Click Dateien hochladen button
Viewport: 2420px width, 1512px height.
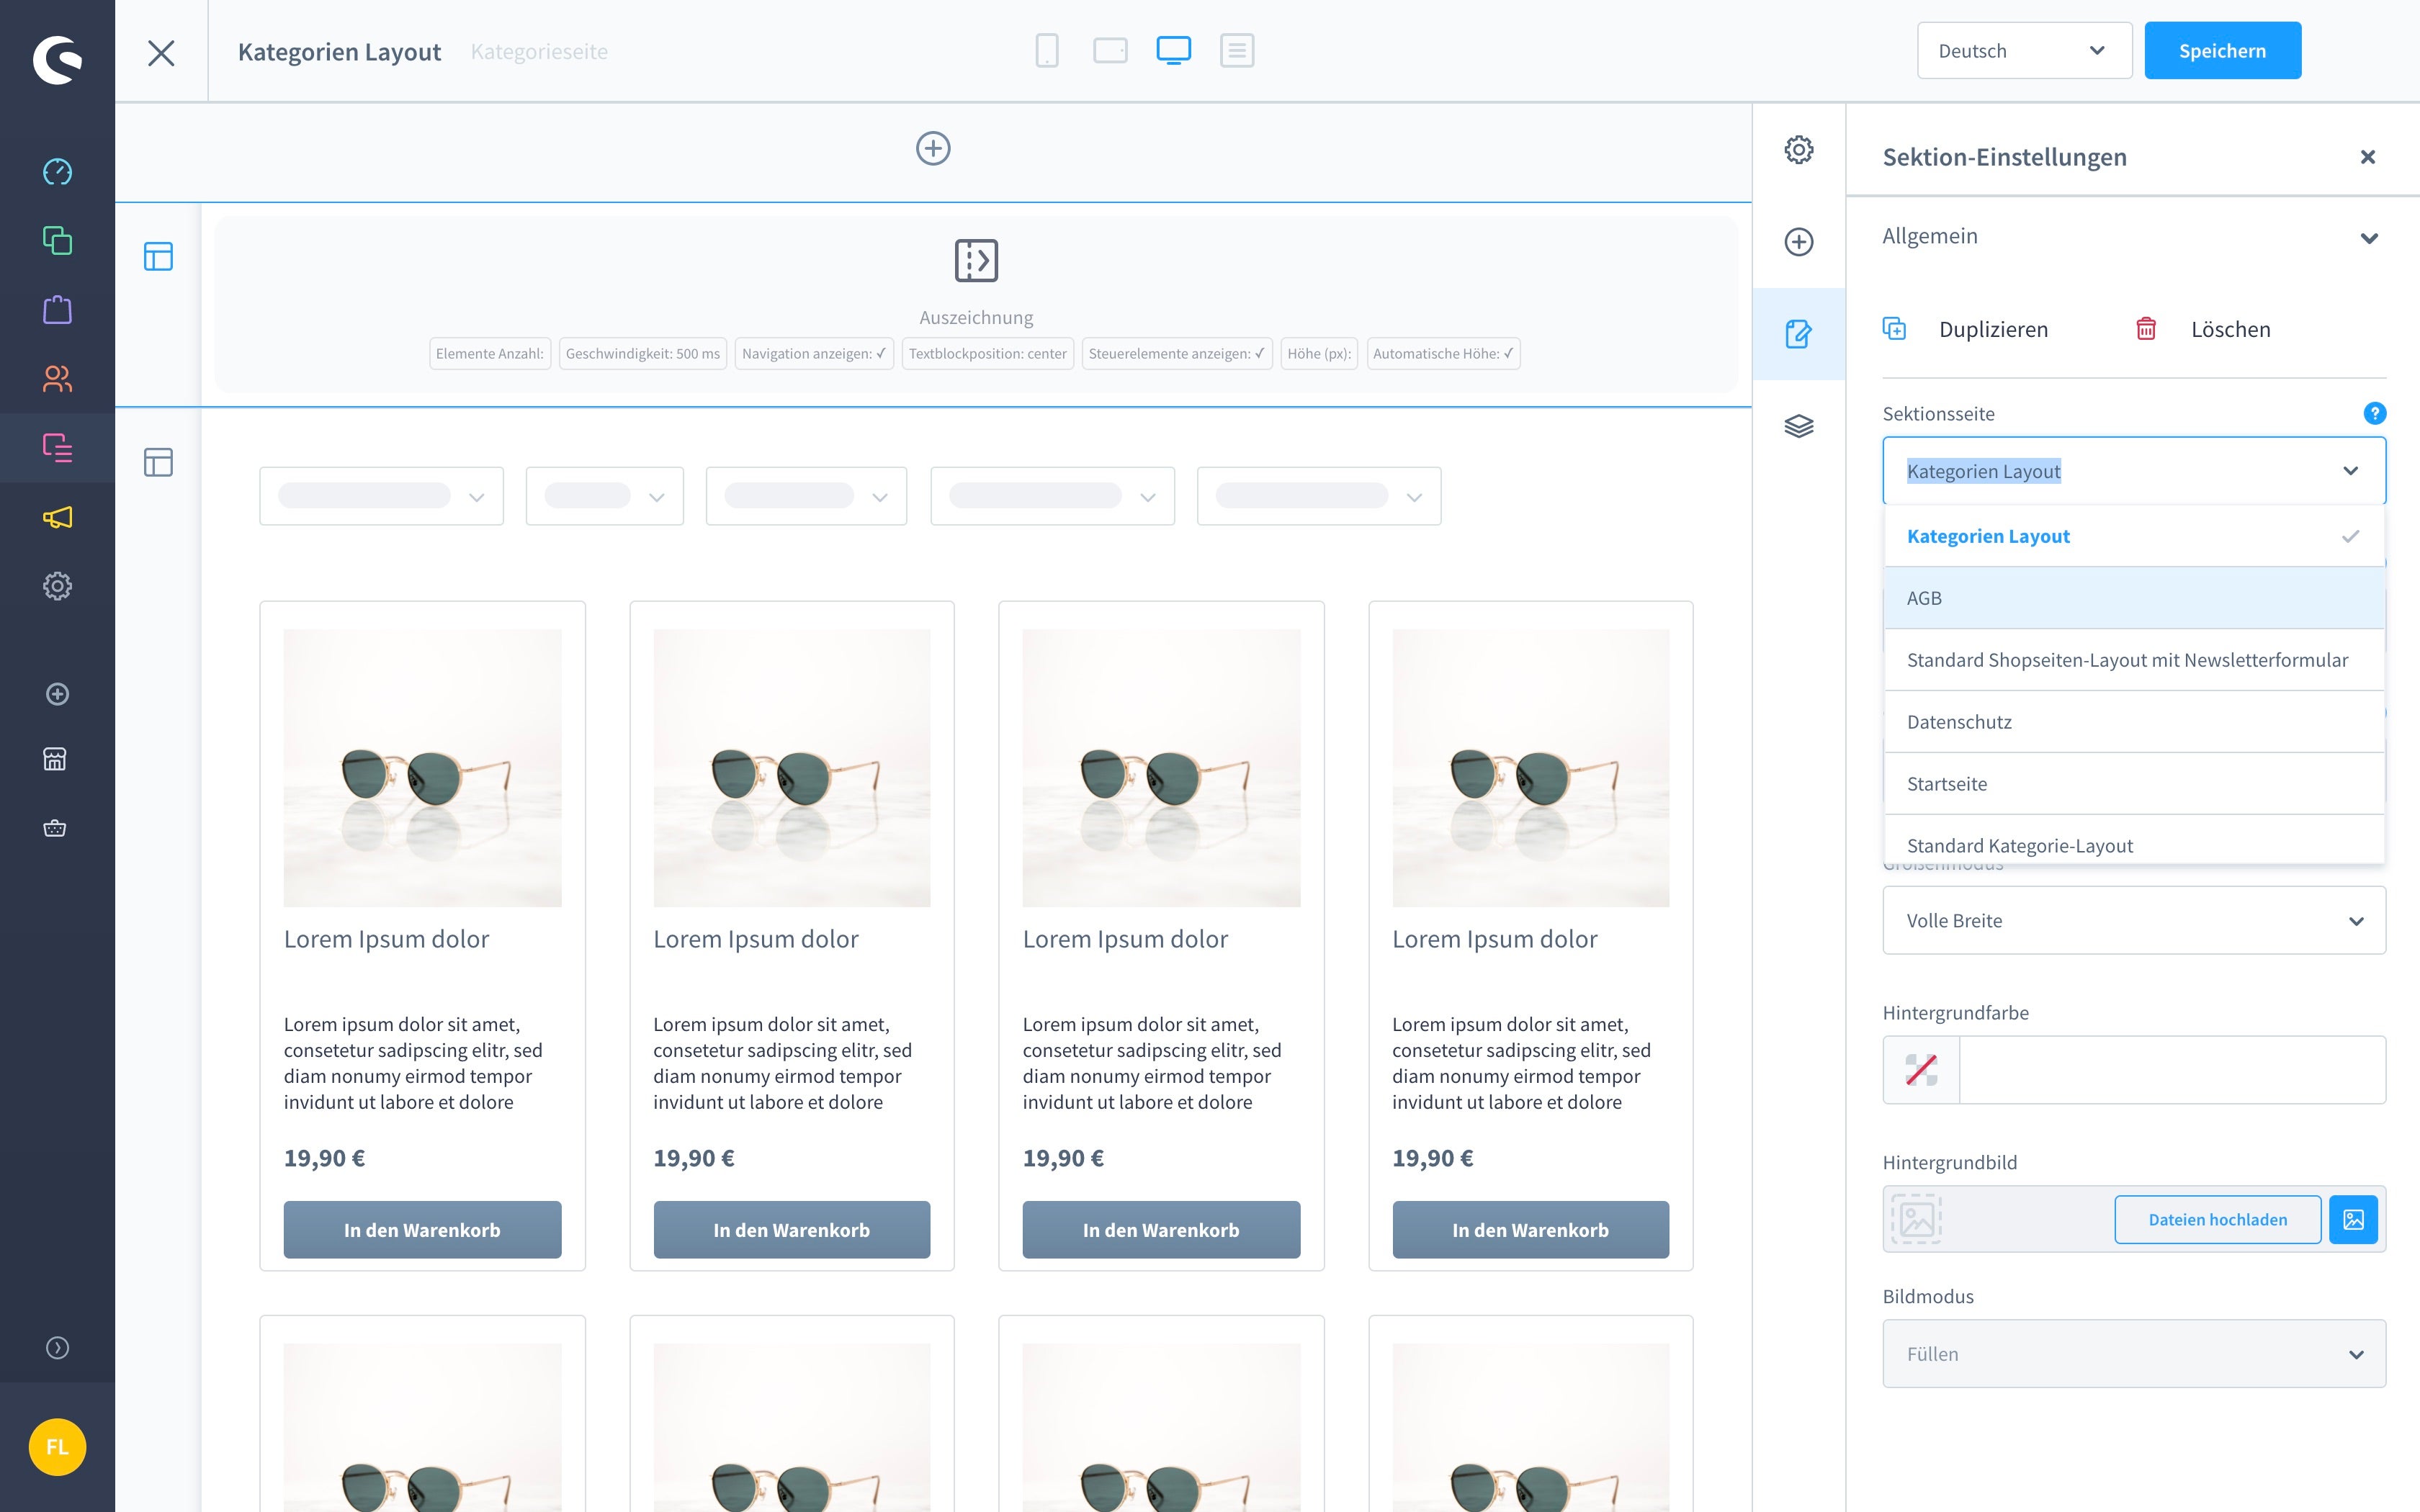pyautogui.click(x=2217, y=1219)
